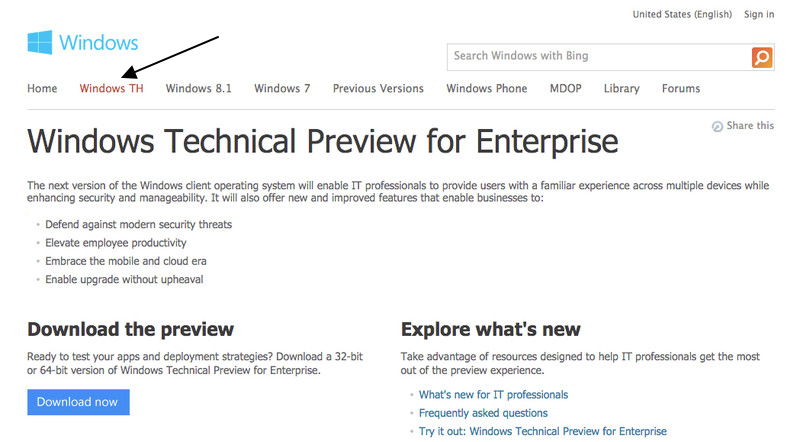Click the Sign in link
Screen dimensions: 800x442
coord(759,14)
